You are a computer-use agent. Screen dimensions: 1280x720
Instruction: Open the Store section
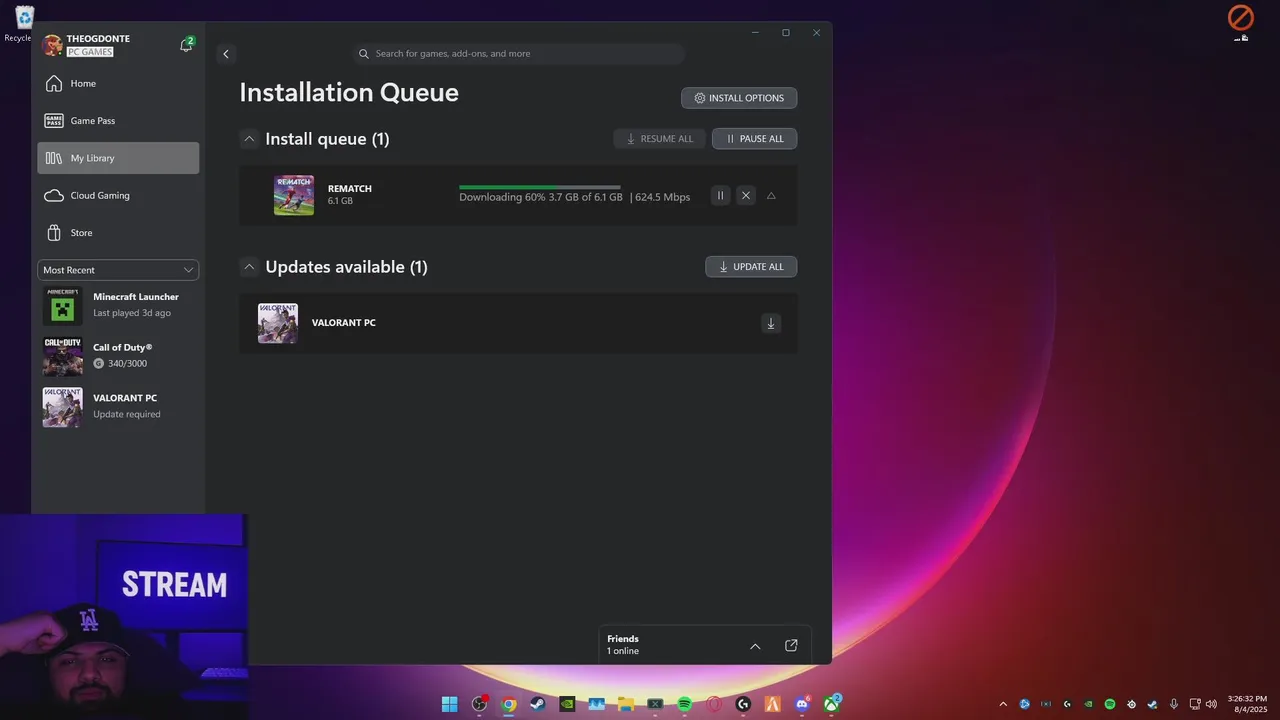pyautogui.click(x=118, y=233)
